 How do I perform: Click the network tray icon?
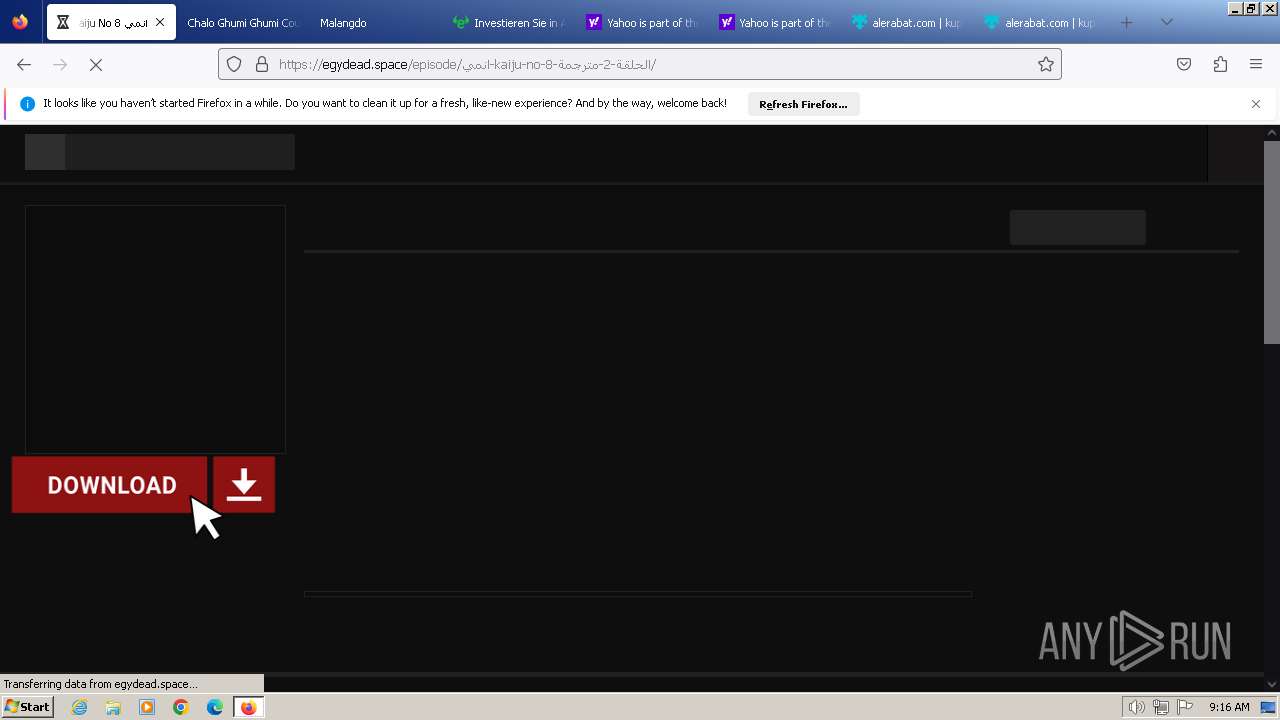click(x=1160, y=707)
